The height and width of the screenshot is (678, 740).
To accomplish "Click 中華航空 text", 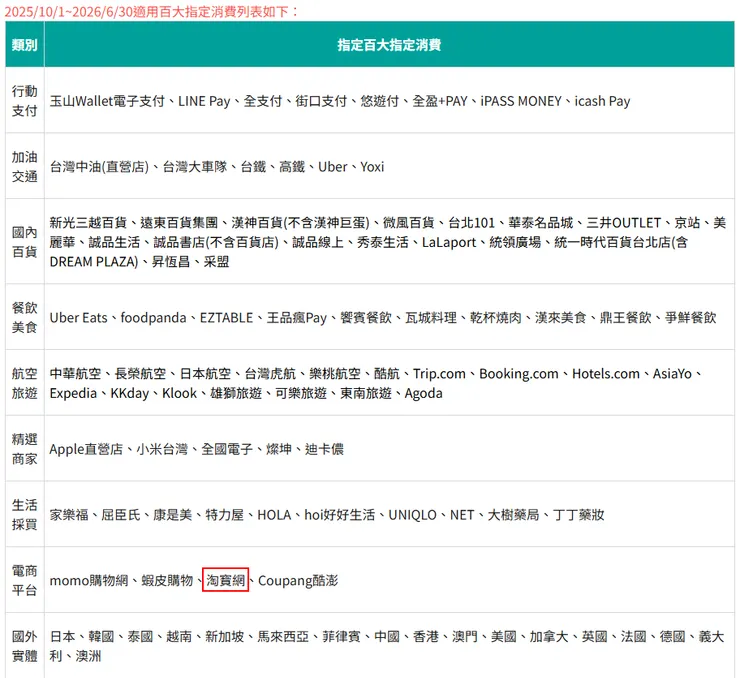I will [x=75, y=374].
